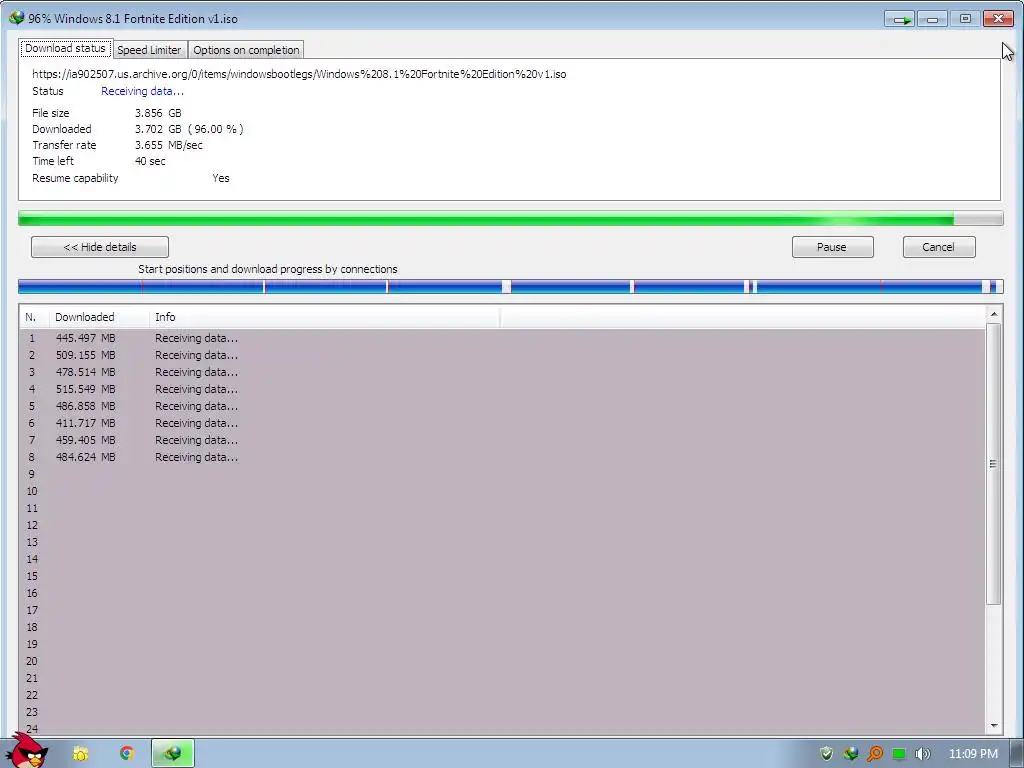Click the Show desktop strip after the clock
Image resolution: width=1024 pixels, height=768 pixels.
click(1016, 754)
